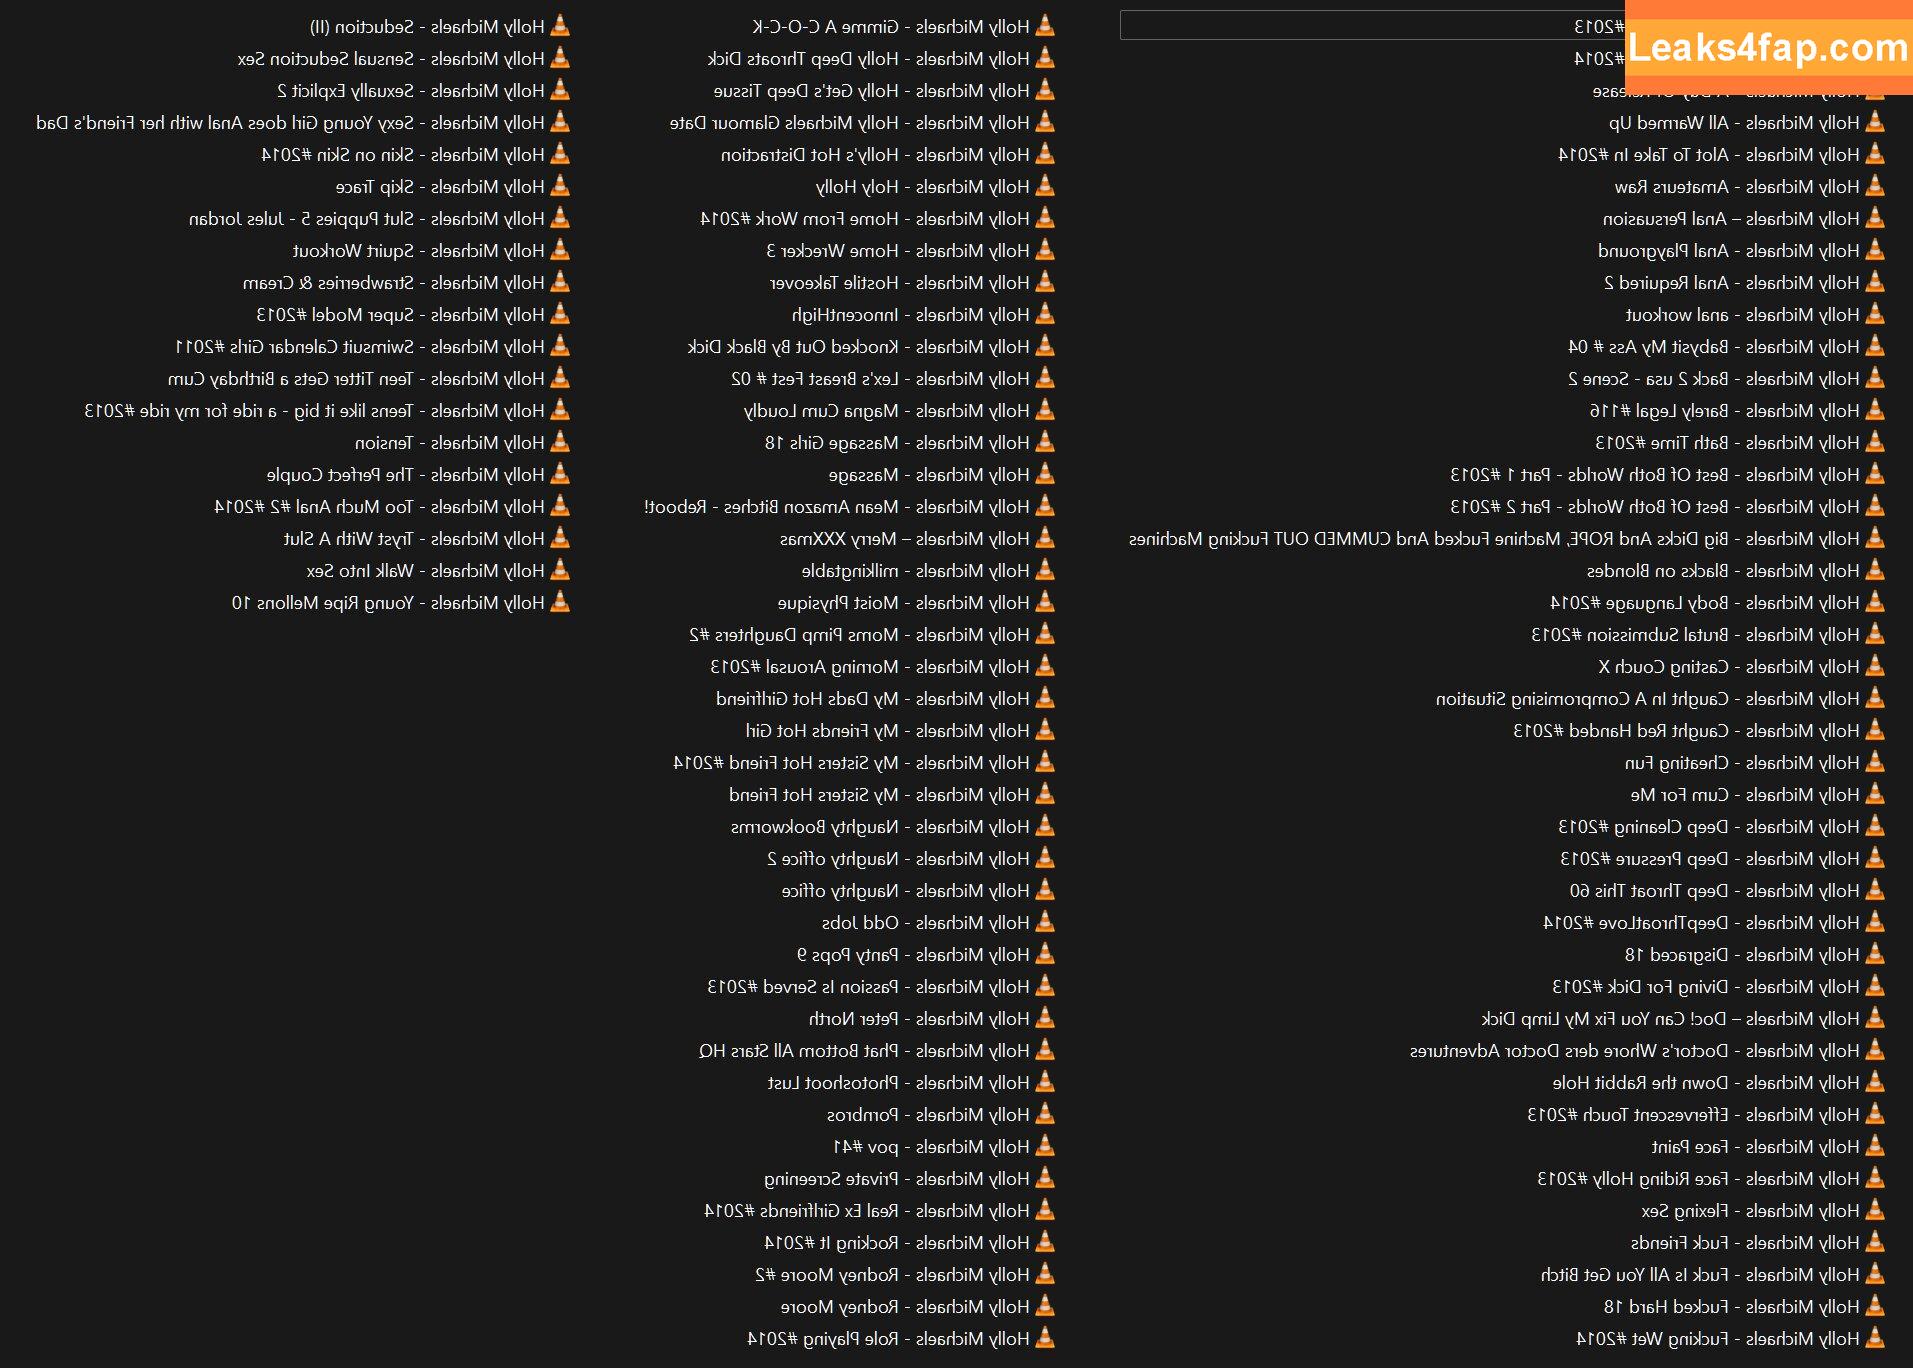The image size is (1913, 1368).
Task: Click 'Caught Red Handed #2013' file name
Action: click(x=1620, y=731)
